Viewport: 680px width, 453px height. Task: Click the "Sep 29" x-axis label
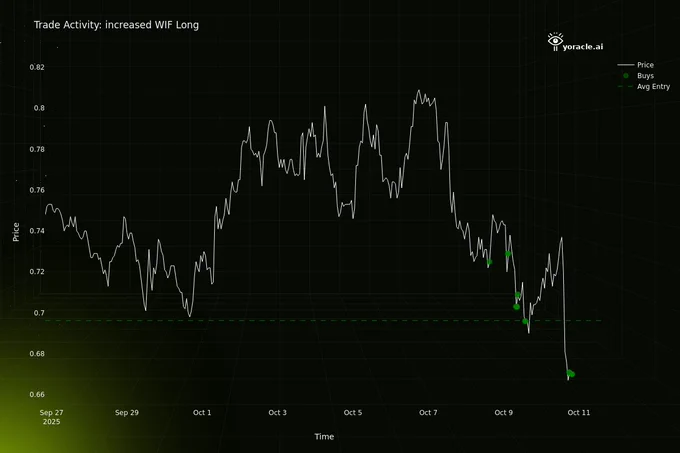127,413
